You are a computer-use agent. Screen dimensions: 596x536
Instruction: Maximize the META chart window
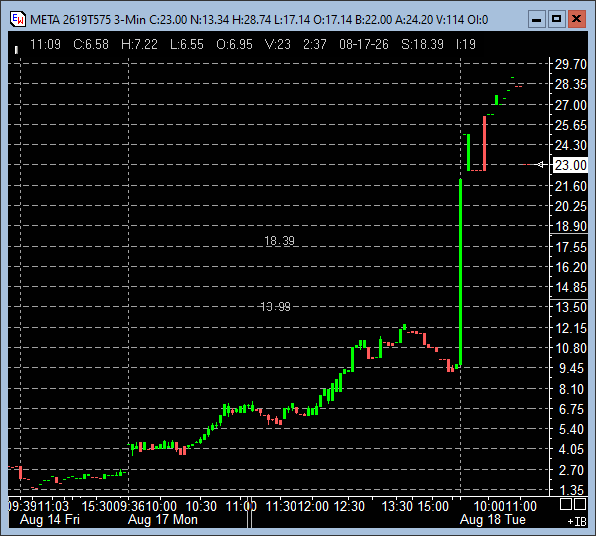point(556,19)
